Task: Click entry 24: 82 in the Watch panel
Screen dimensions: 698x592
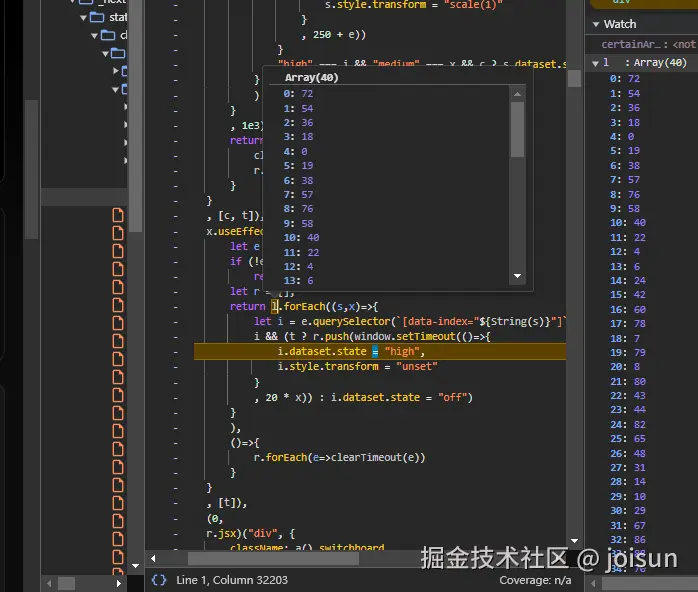Action: click(x=628, y=425)
